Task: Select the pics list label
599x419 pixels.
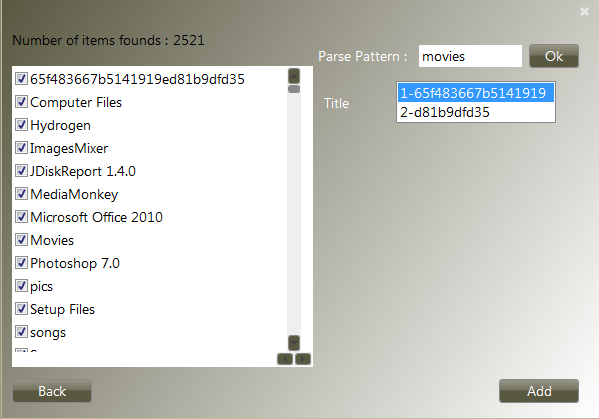Action: (41, 286)
